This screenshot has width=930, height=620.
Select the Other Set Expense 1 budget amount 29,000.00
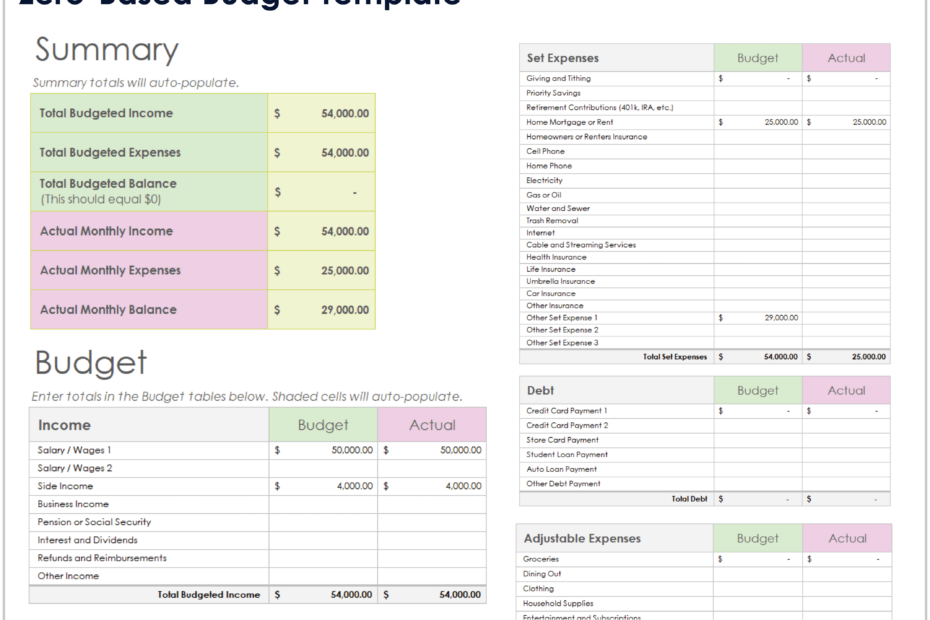[x=781, y=318]
